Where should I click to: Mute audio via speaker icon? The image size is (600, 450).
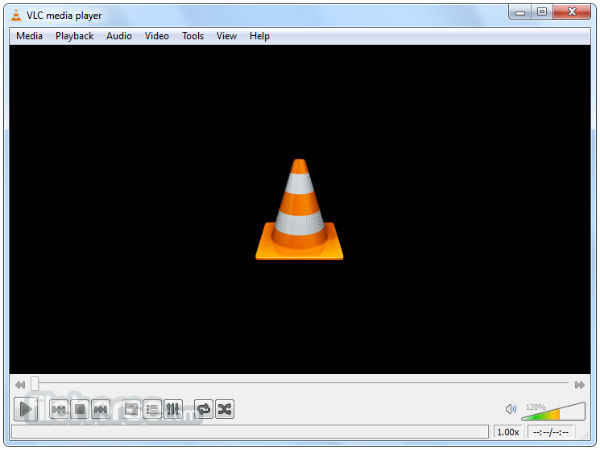[511, 409]
